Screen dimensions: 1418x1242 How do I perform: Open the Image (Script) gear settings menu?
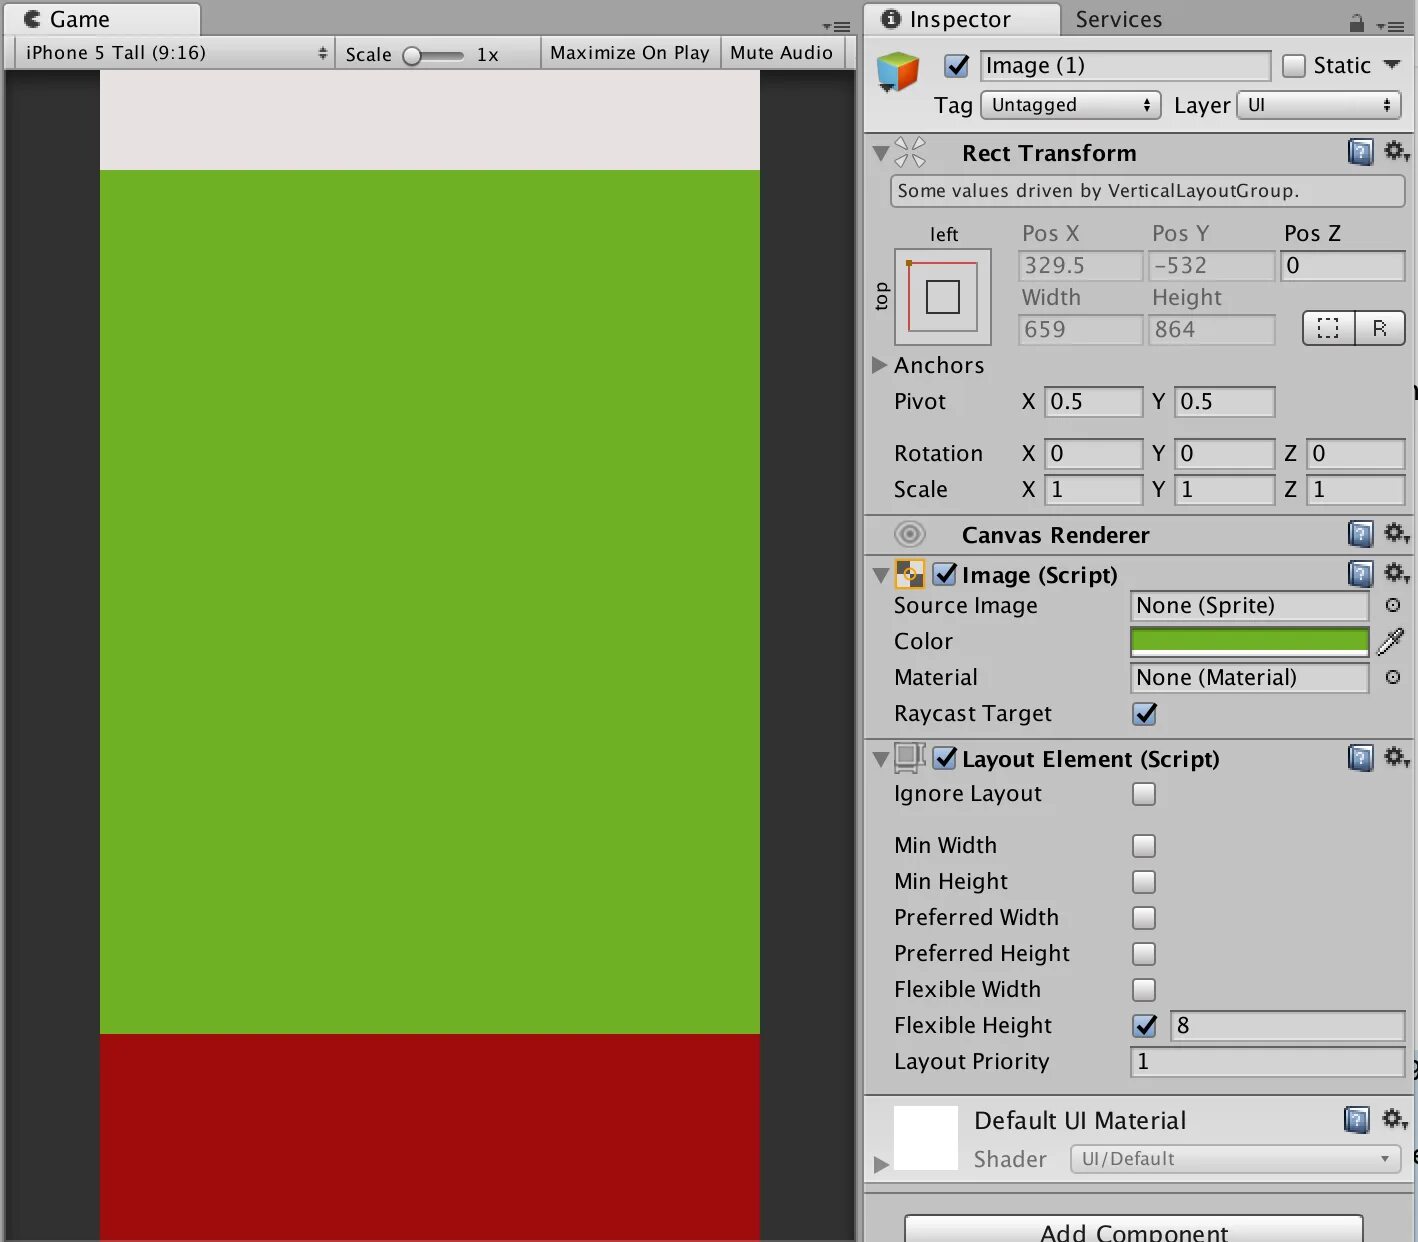[1396, 574]
